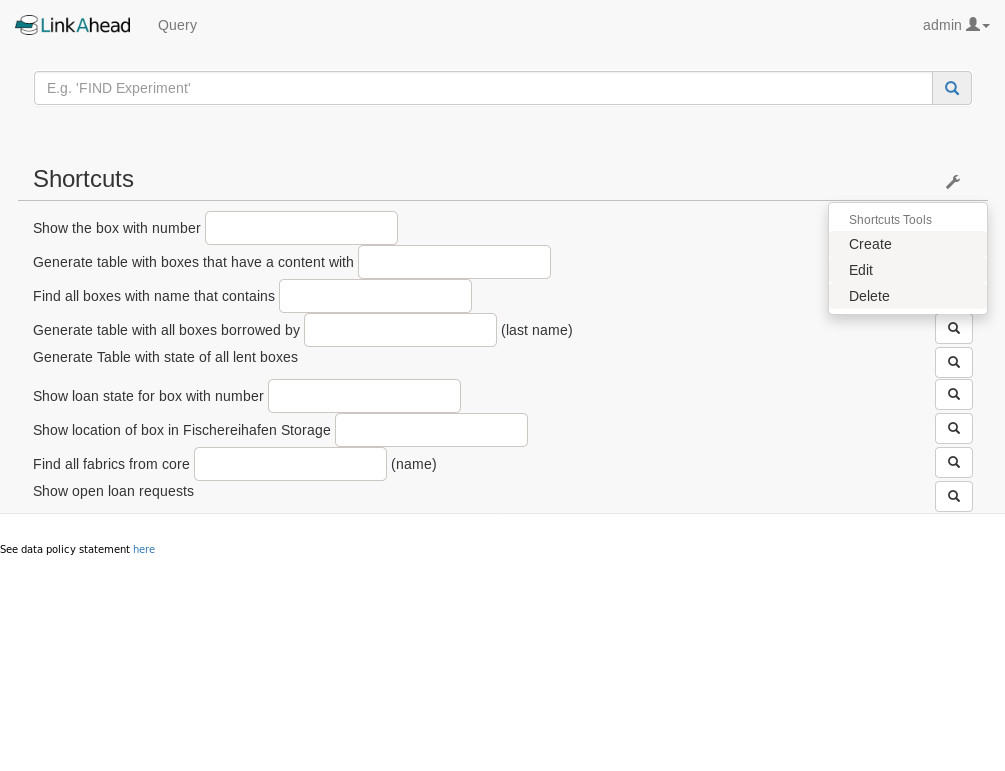Run search for Fischereihafen Storage location
Viewport: 1005px width, 771px height.
coord(954,428)
